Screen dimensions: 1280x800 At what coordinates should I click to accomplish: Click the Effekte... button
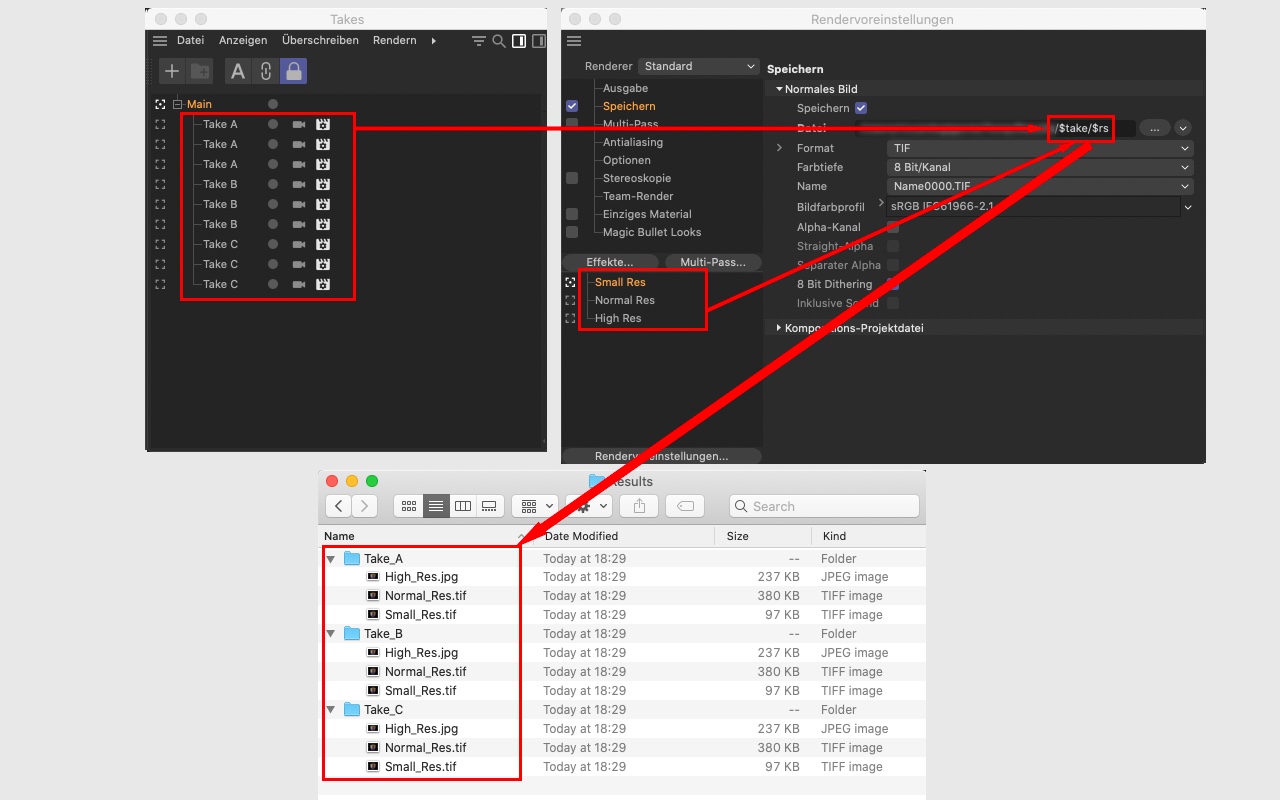tap(610, 262)
